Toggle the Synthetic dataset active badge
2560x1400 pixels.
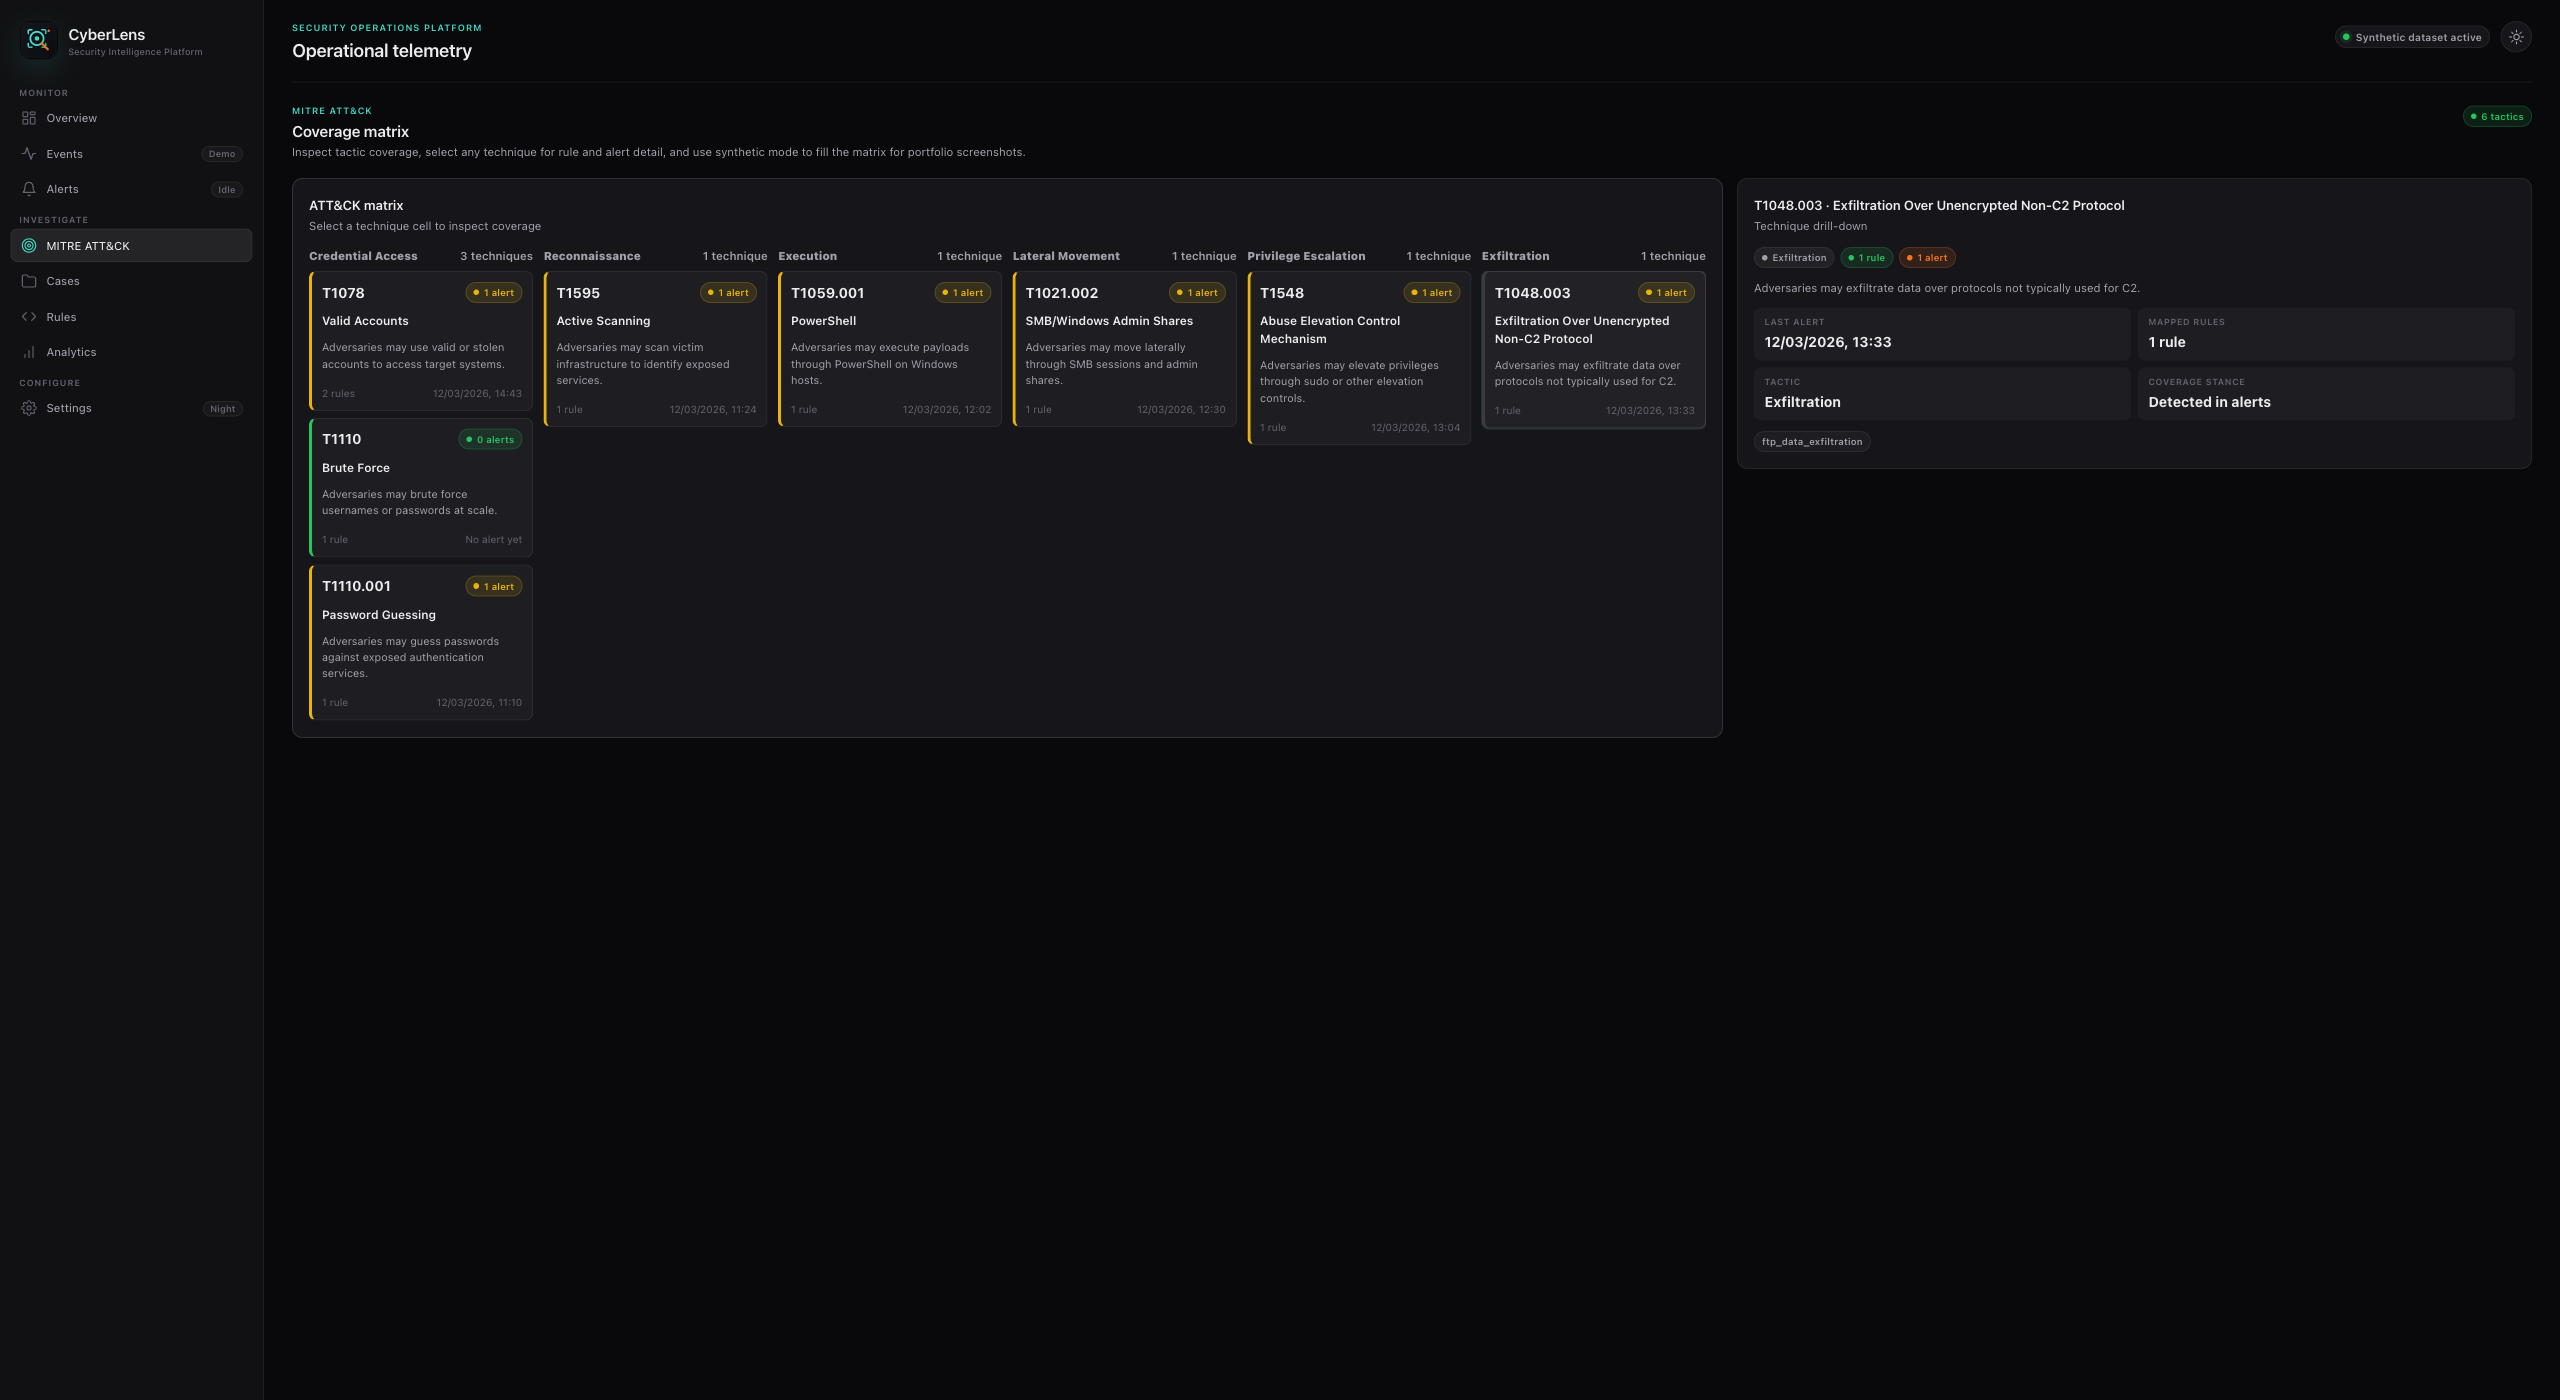click(x=2411, y=37)
